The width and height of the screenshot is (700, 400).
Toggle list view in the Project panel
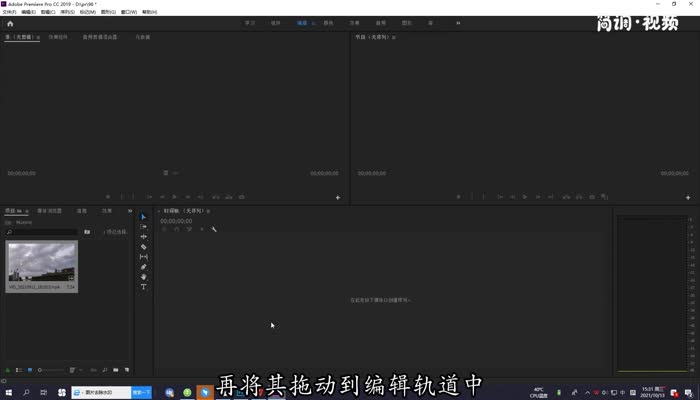(19, 370)
